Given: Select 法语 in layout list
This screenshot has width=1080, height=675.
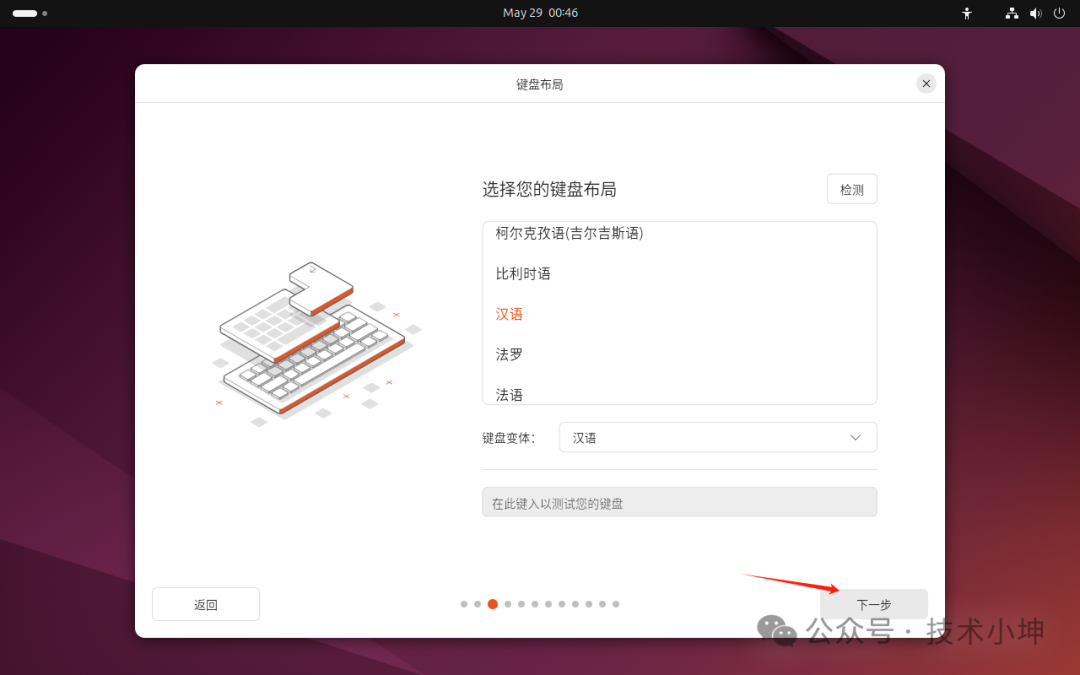Looking at the screenshot, I should click(509, 394).
